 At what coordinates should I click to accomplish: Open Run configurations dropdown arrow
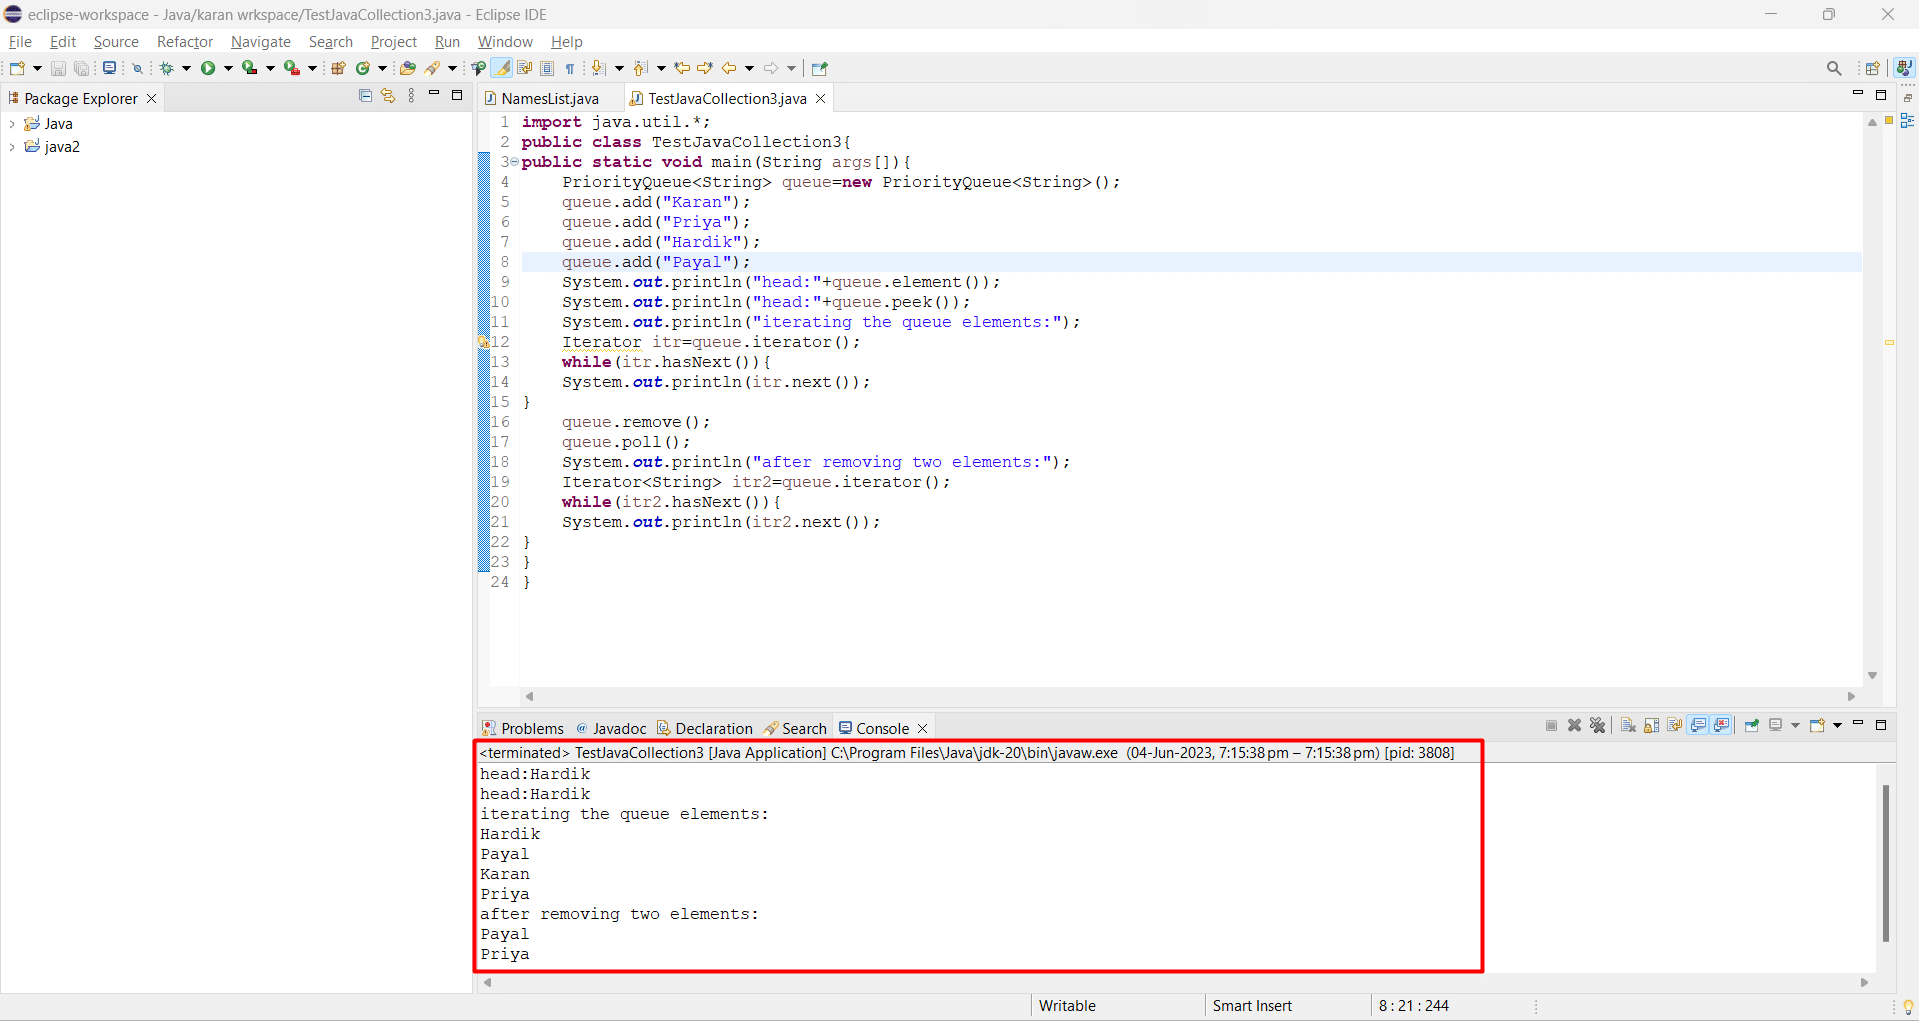(x=228, y=68)
